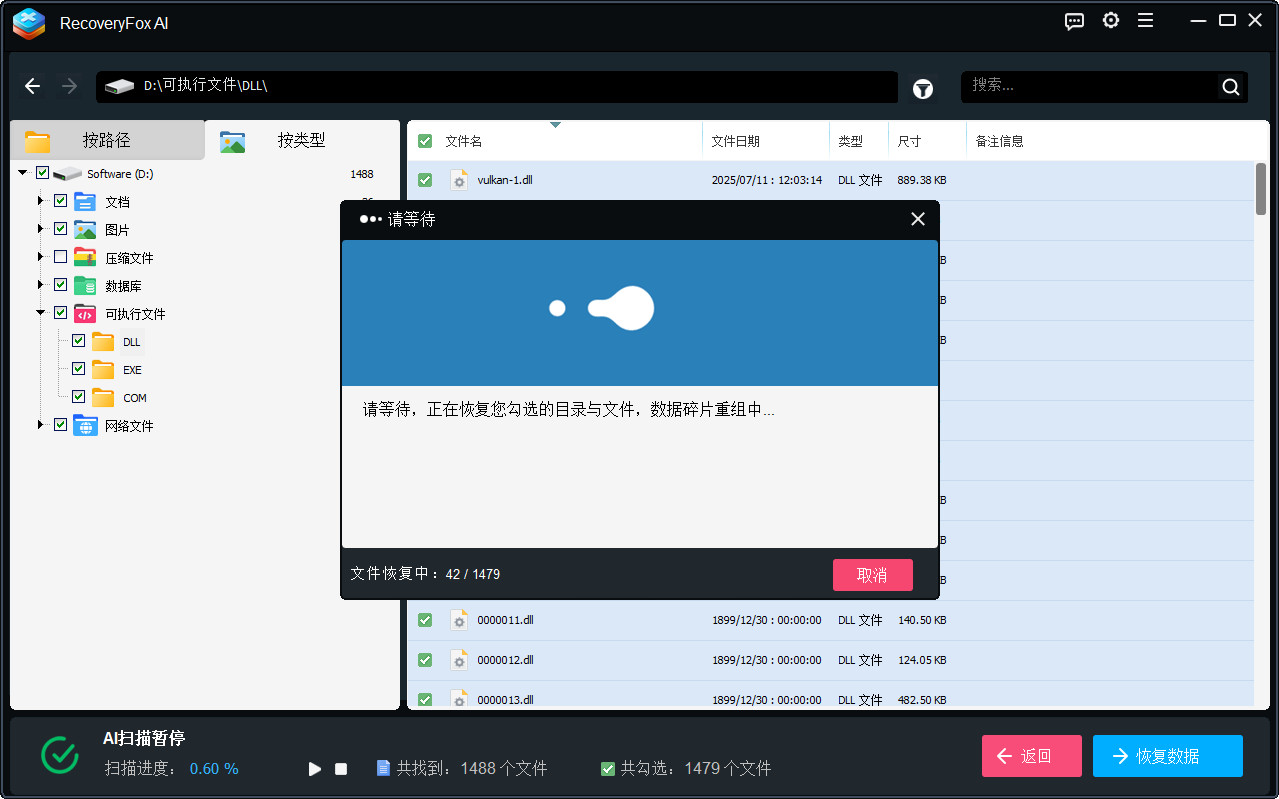1279x799 pixels.
Task: Click the filter funnel icon in path bar
Action: point(922,89)
